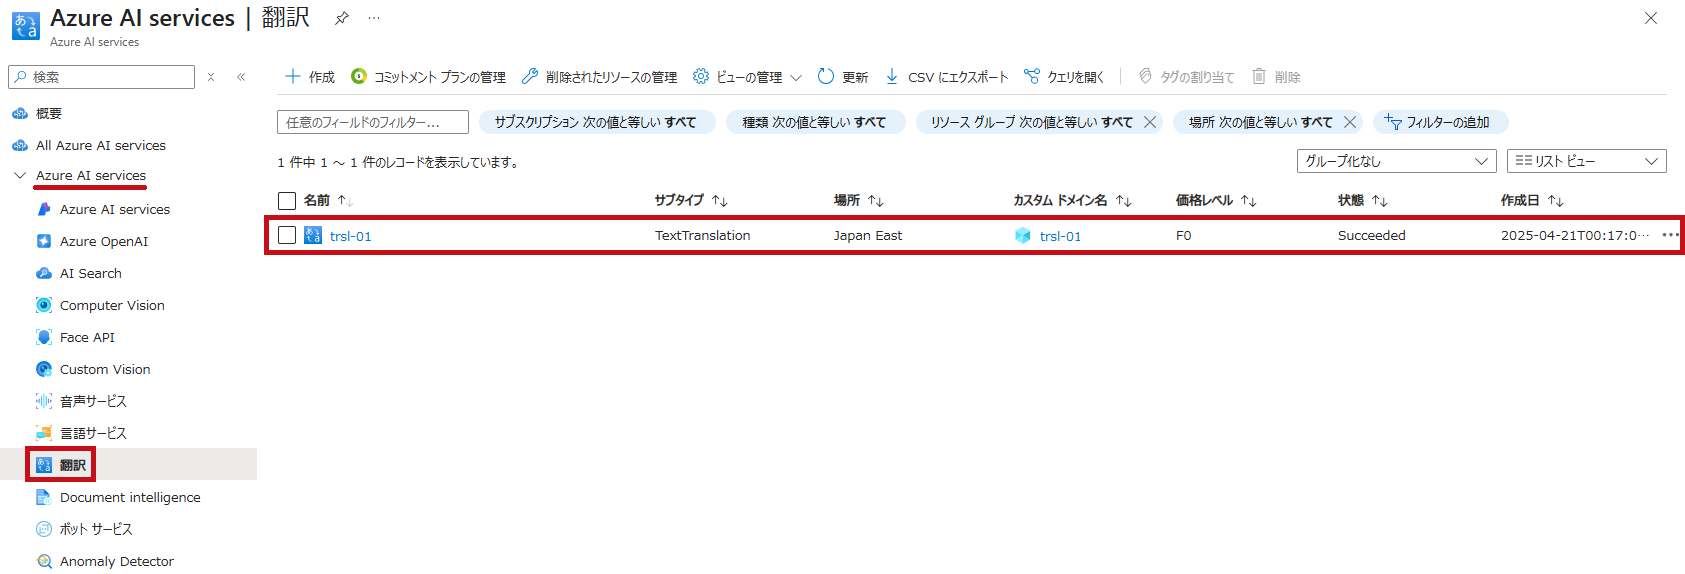Click the 作成 plus button
This screenshot has height=574, width=1685.
pos(310,77)
